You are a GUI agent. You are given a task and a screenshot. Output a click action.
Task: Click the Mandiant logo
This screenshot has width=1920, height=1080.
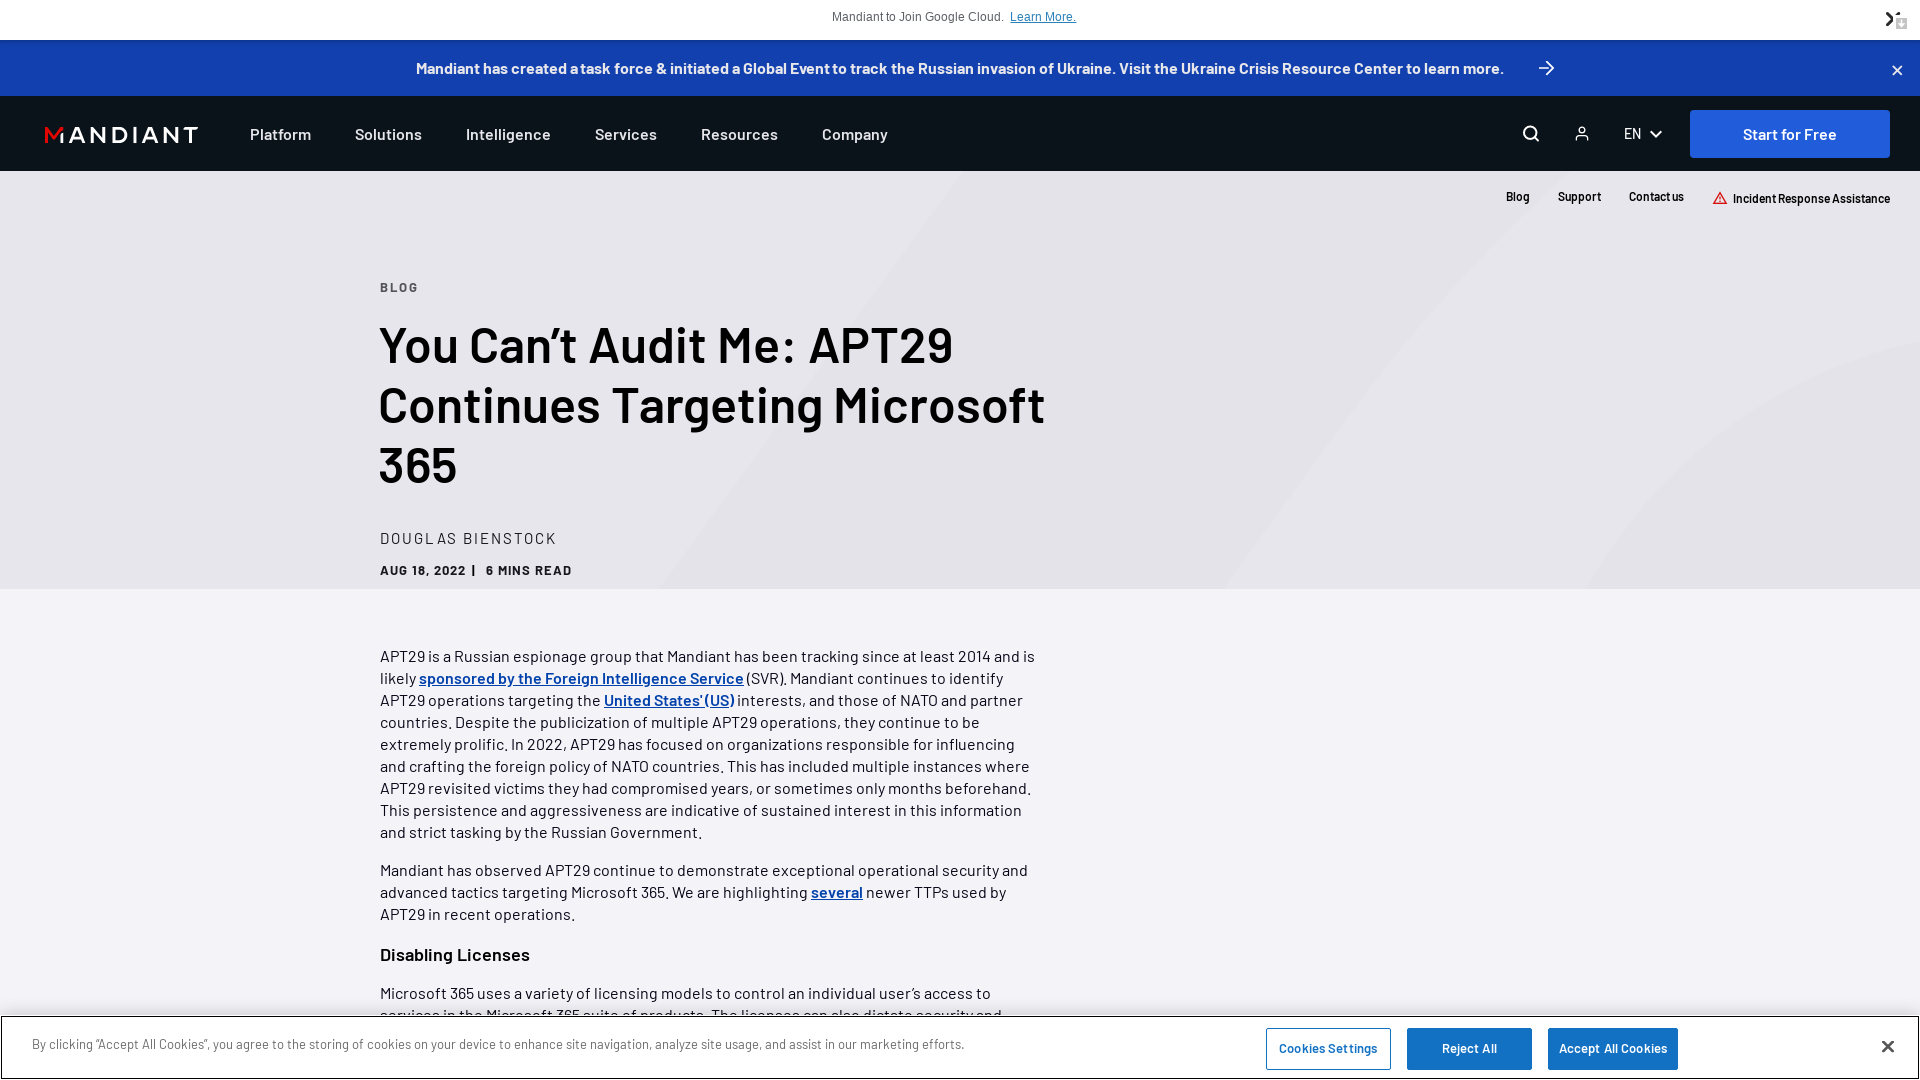[120, 134]
